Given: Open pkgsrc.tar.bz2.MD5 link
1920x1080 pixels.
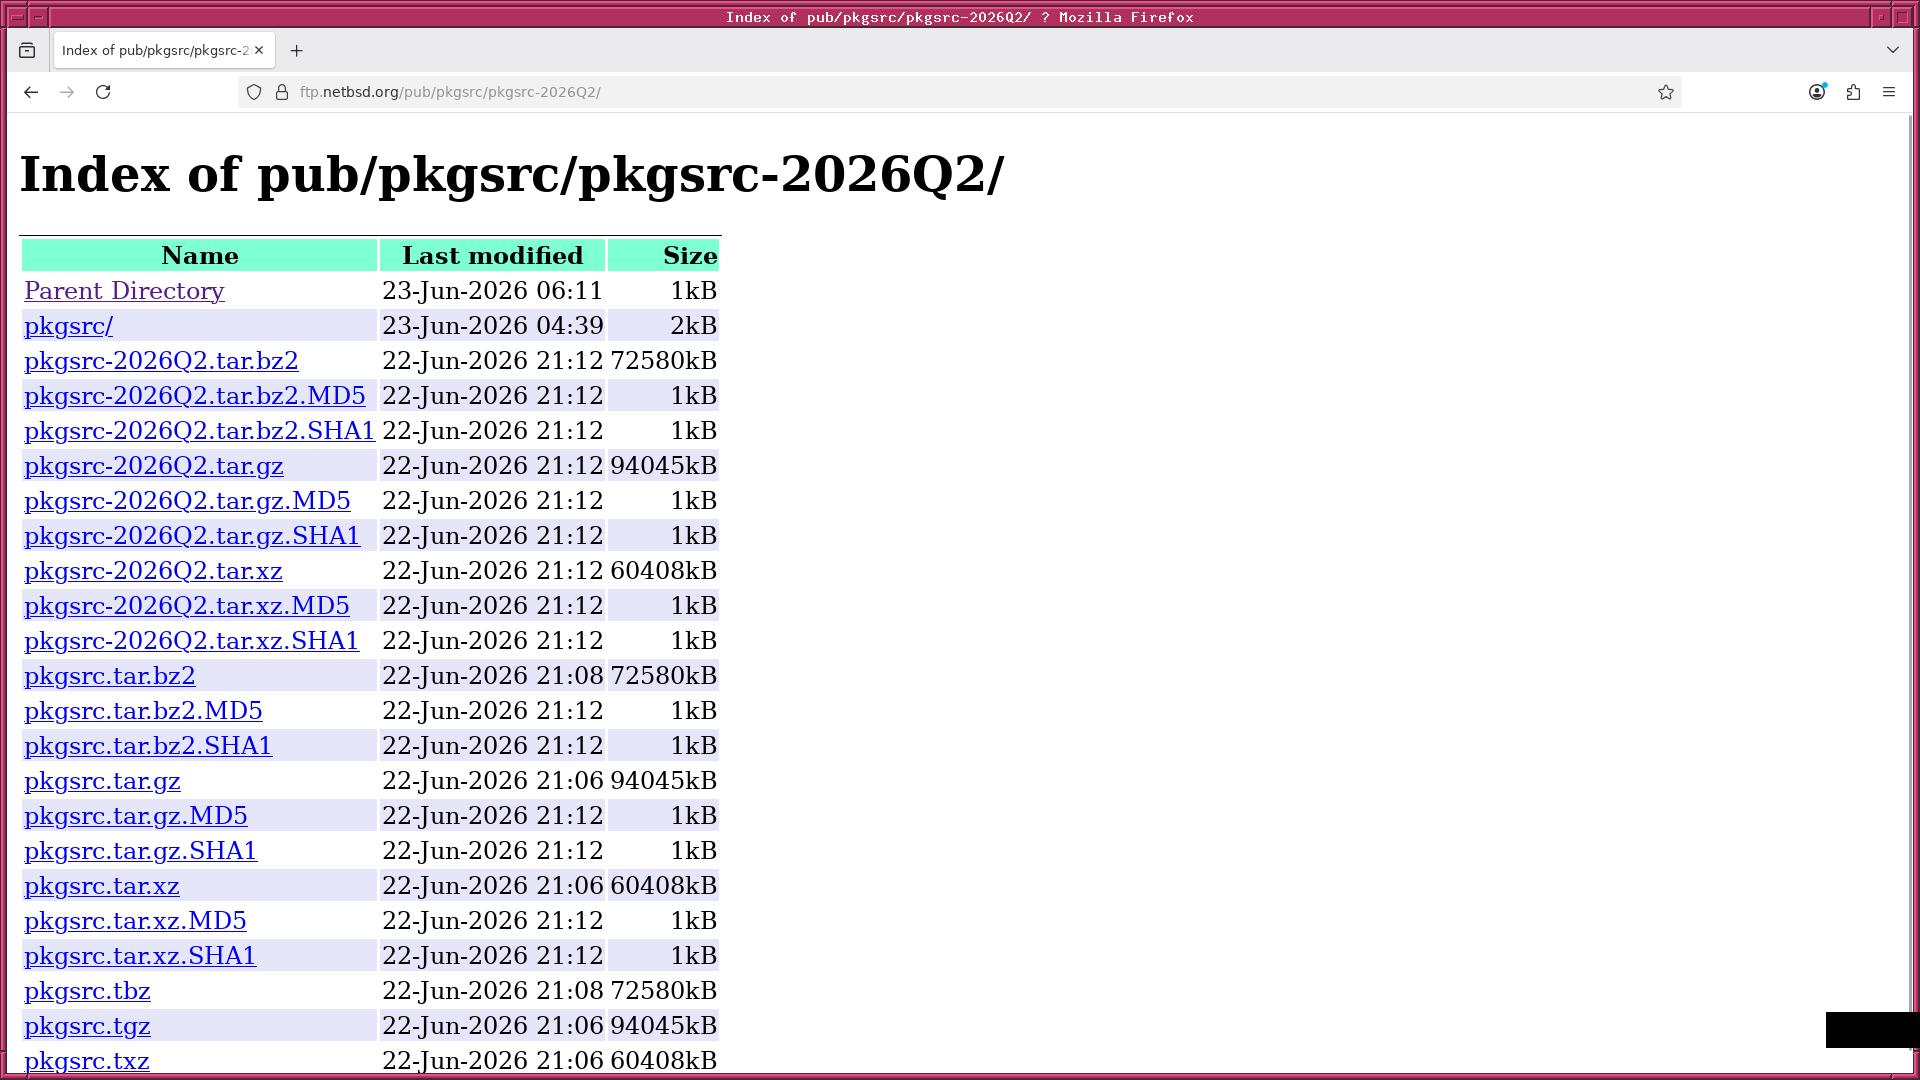Looking at the screenshot, I should (x=143, y=711).
